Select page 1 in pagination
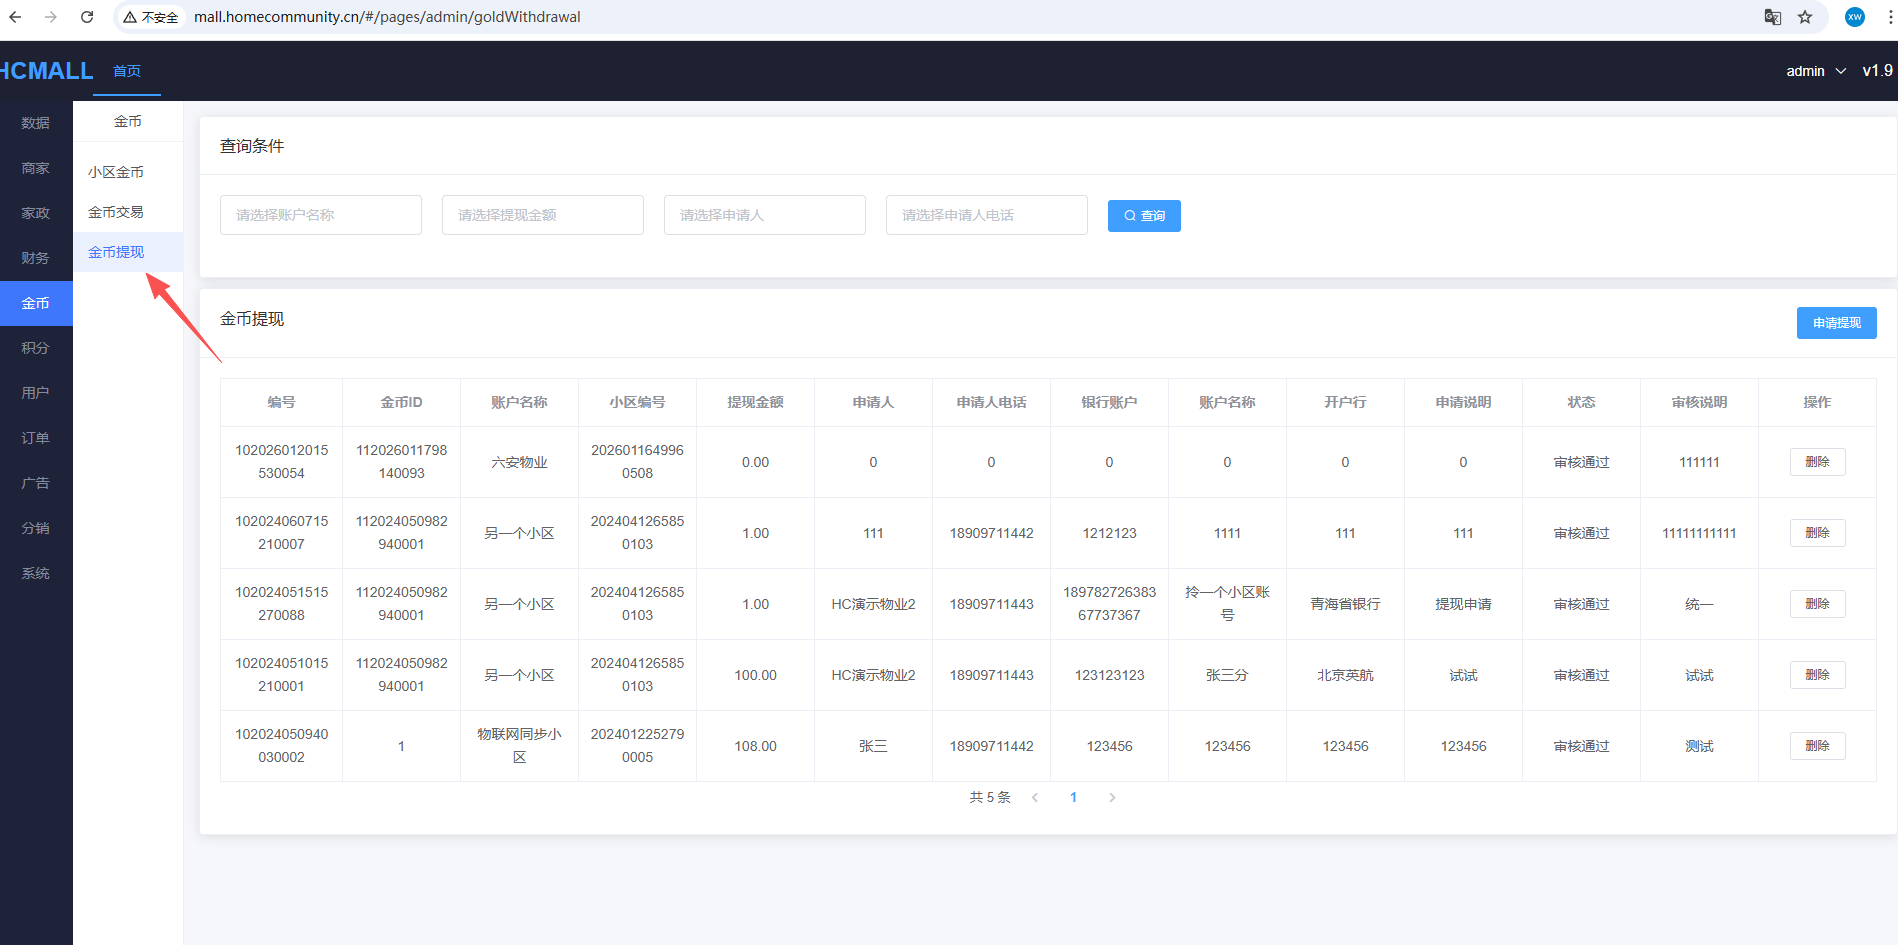This screenshot has width=1898, height=945. click(x=1073, y=797)
